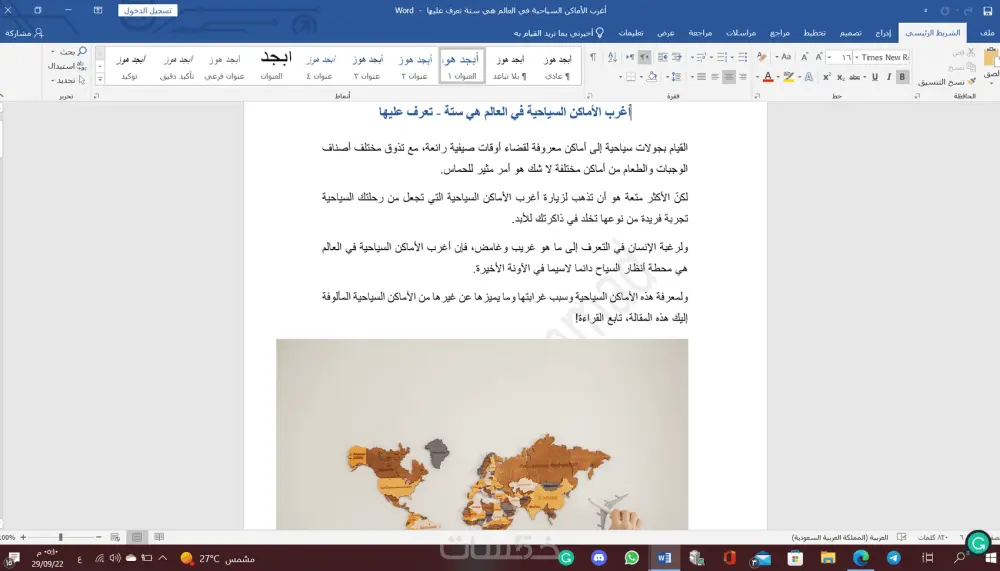1000x571 pixels.
Task: Apply strikethrough (abc) formatting
Action: (x=855, y=77)
